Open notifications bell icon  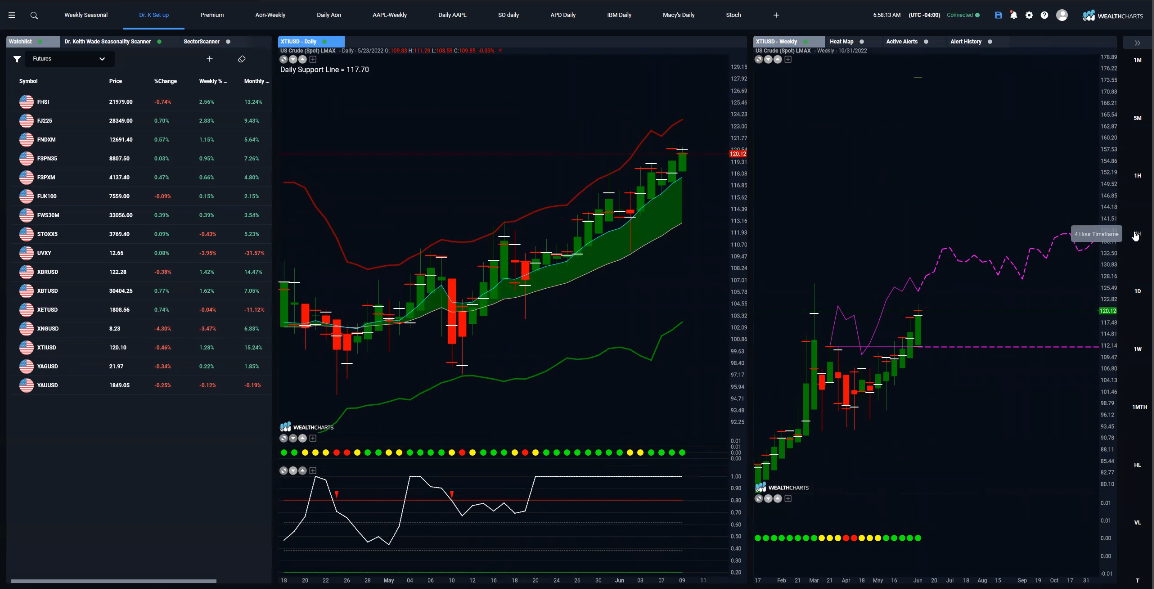click(1013, 15)
